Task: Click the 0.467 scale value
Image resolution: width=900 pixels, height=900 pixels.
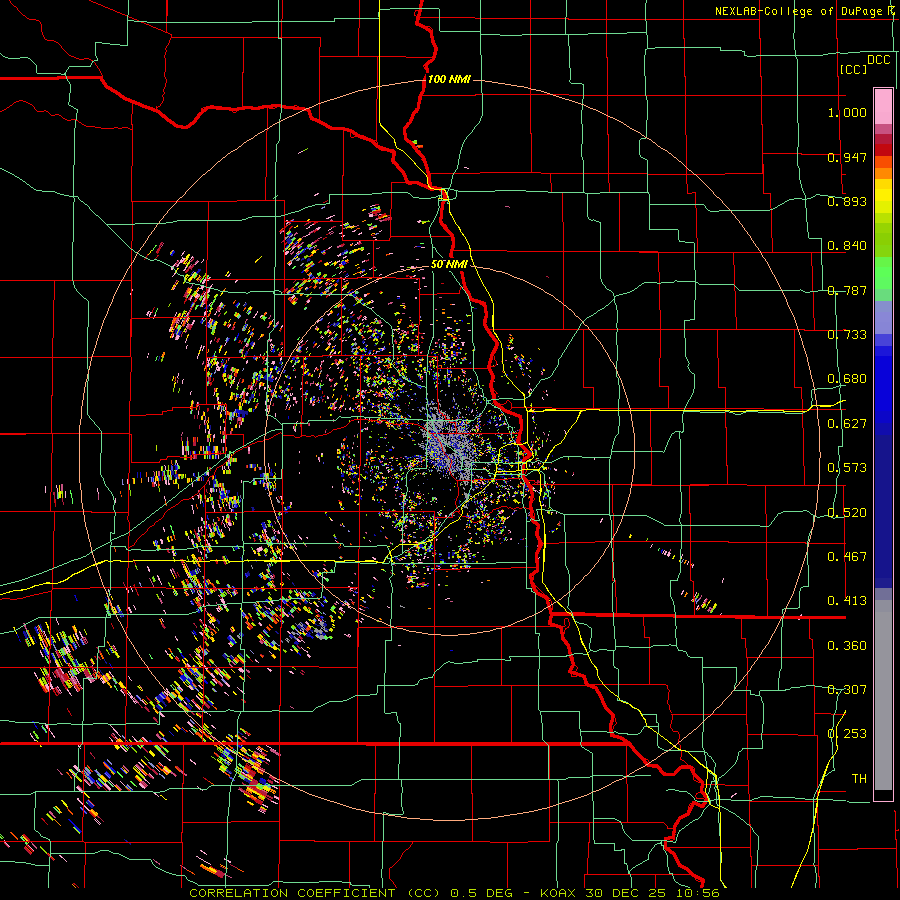Action: [x=847, y=557]
